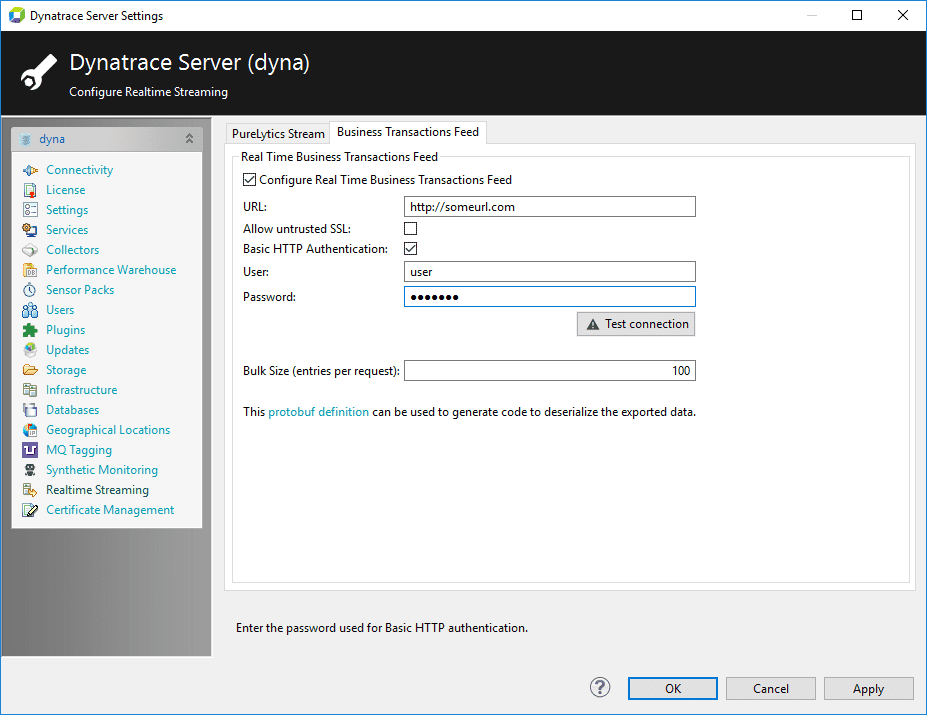Open the Performance Warehouse section
Screen dimensions: 927x715
pos(111,270)
